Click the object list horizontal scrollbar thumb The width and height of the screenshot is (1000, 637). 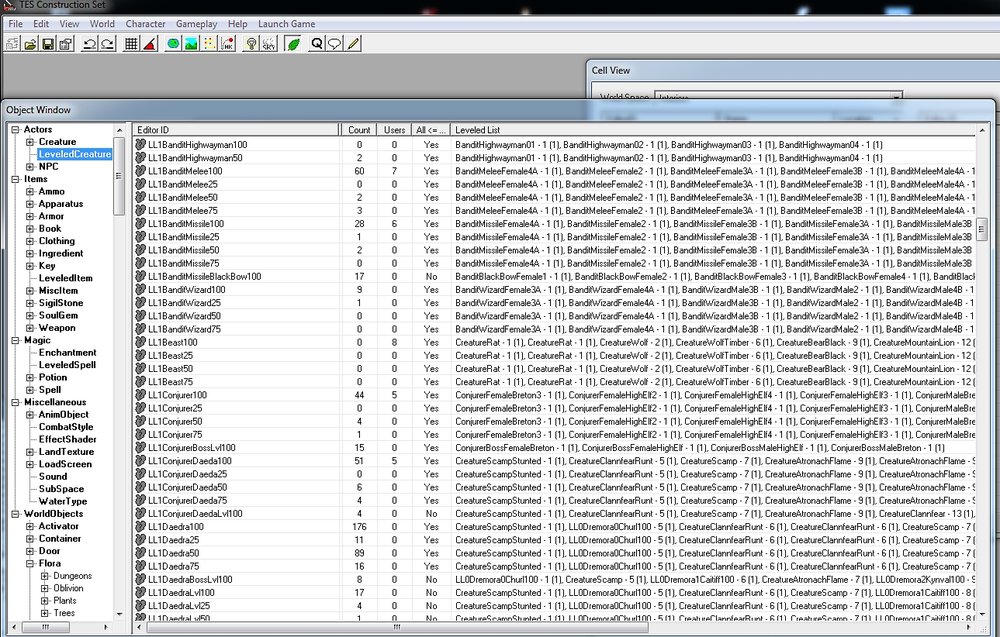[x=397, y=627]
